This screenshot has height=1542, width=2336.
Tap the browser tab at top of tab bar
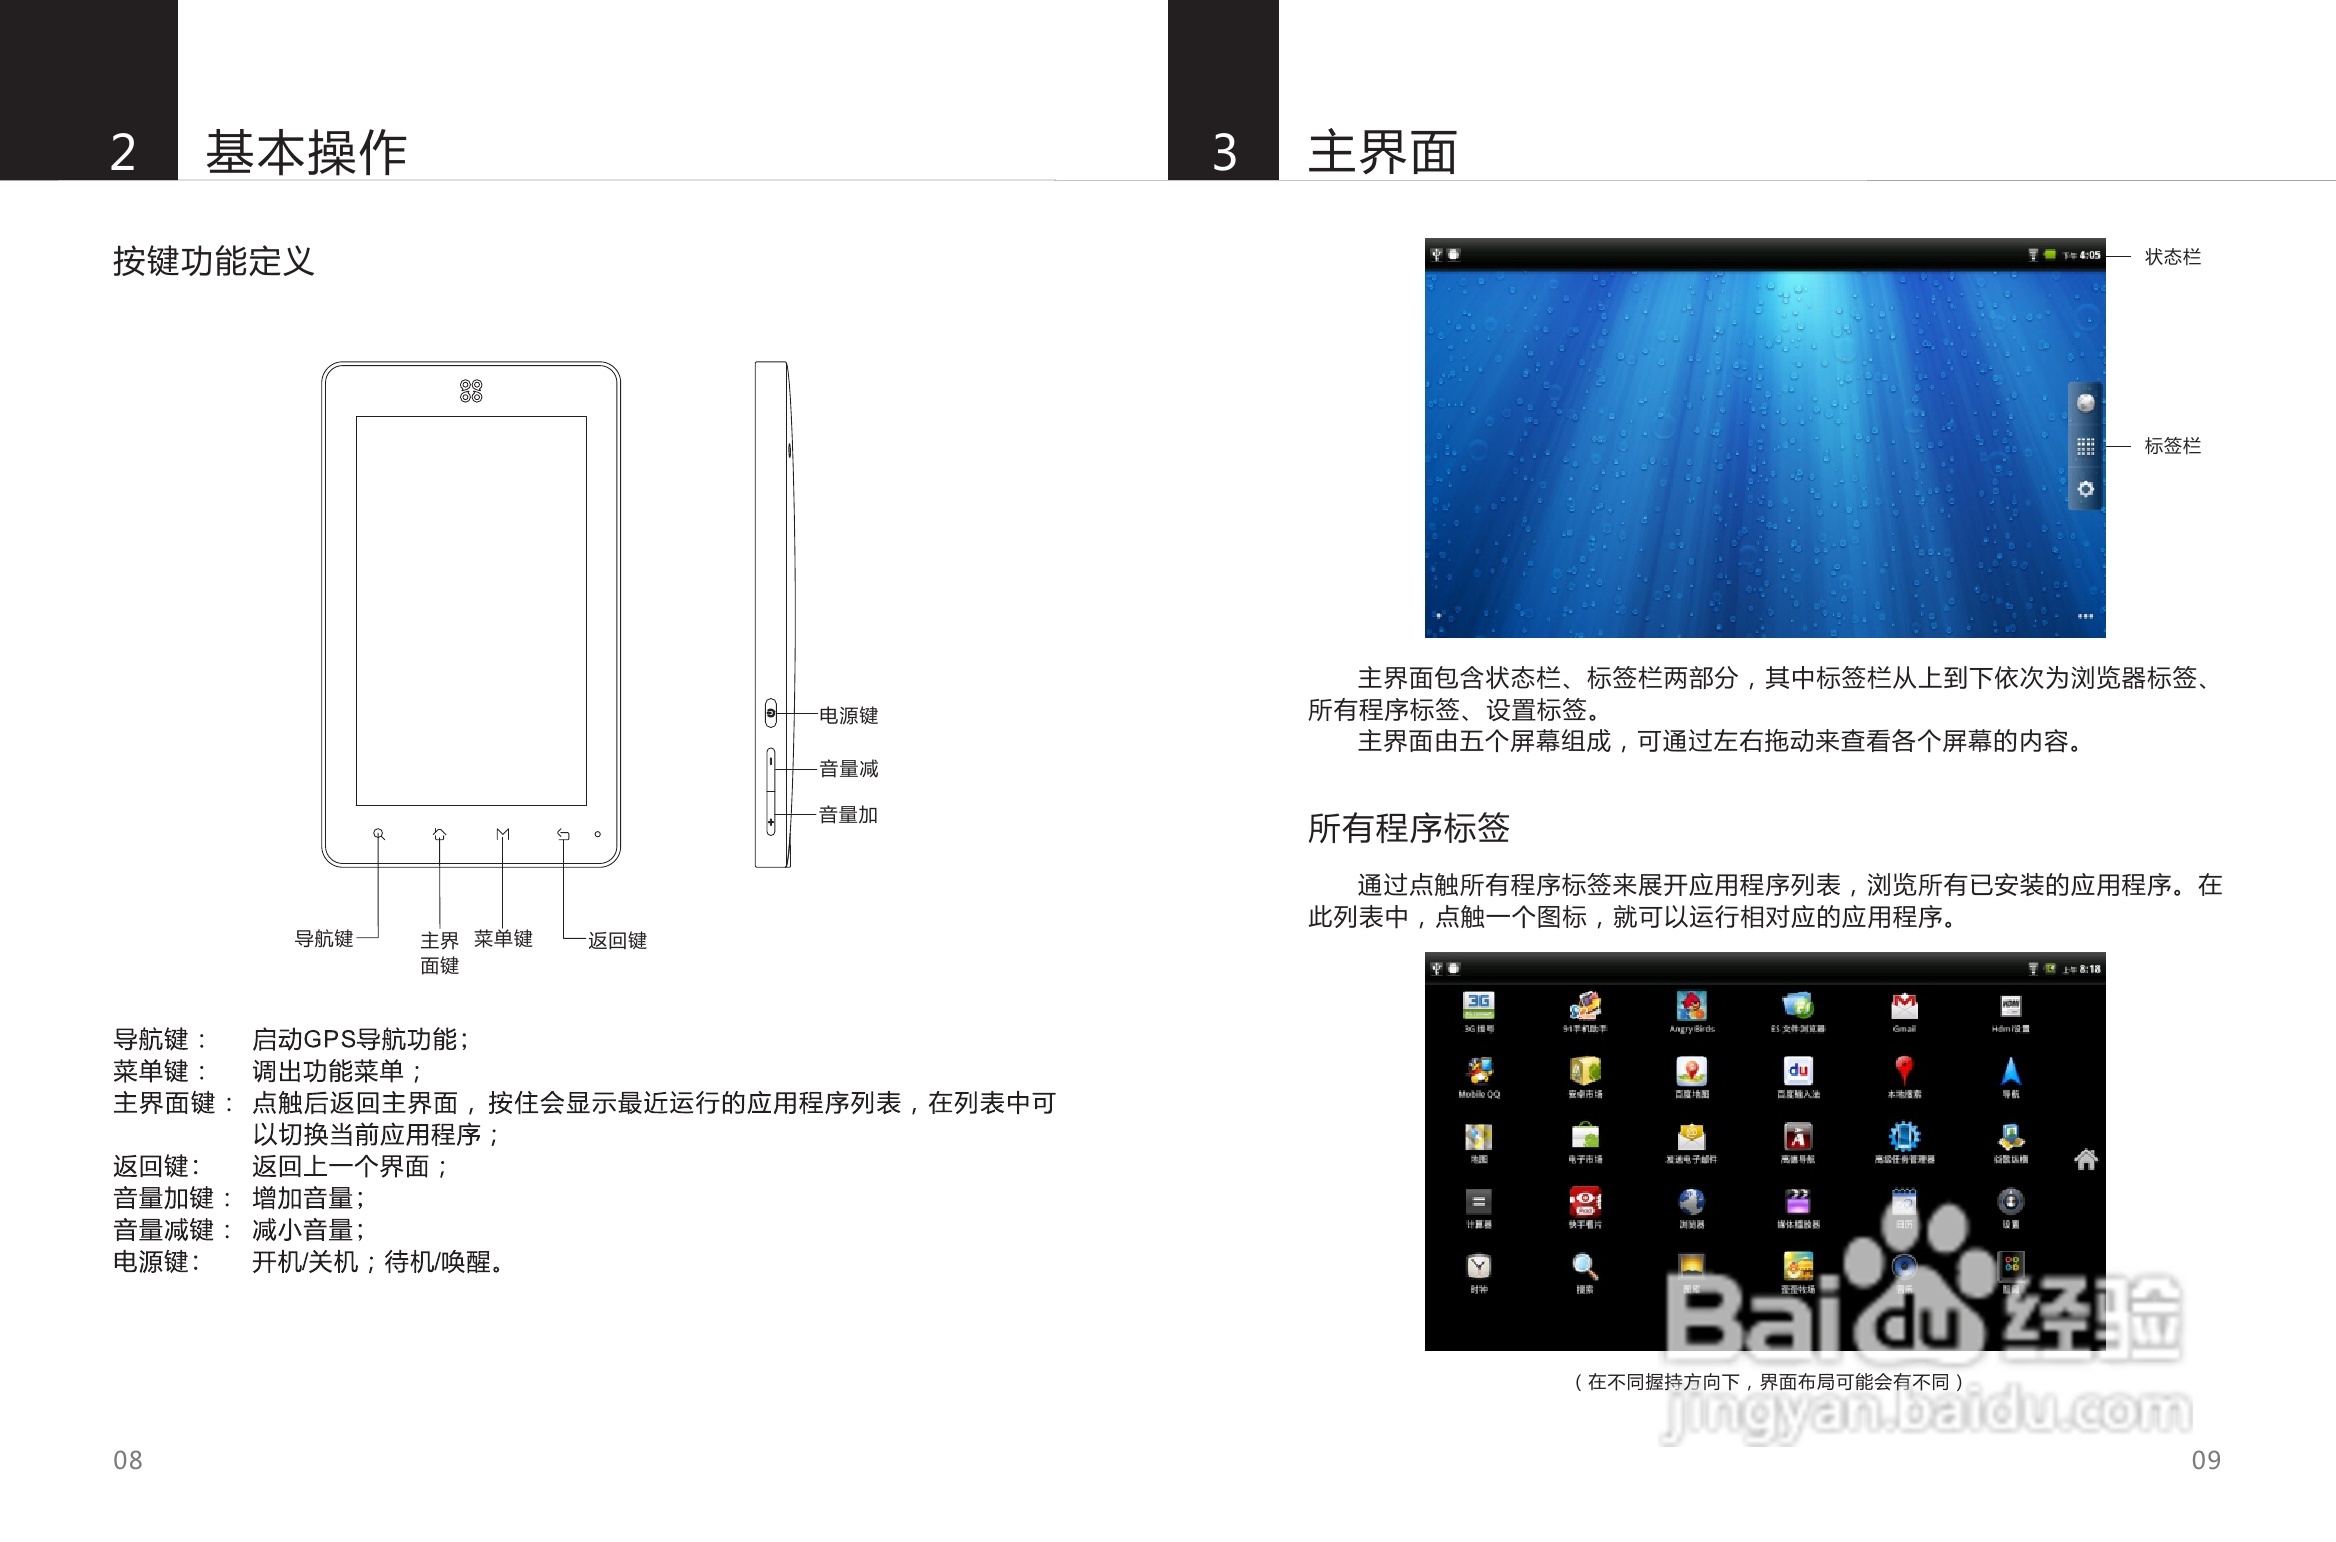click(x=2085, y=403)
